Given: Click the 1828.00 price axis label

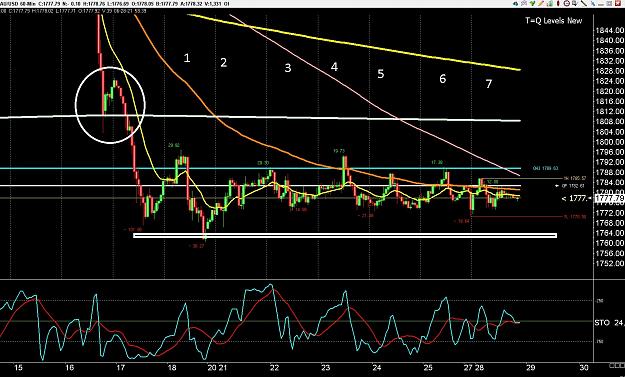Looking at the screenshot, I should pos(609,71).
